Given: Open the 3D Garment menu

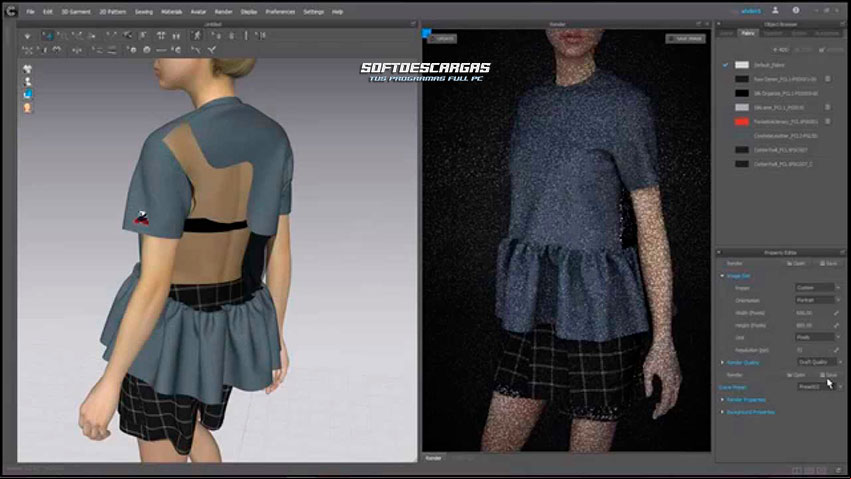Looking at the screenshot, I should [76, 11].
